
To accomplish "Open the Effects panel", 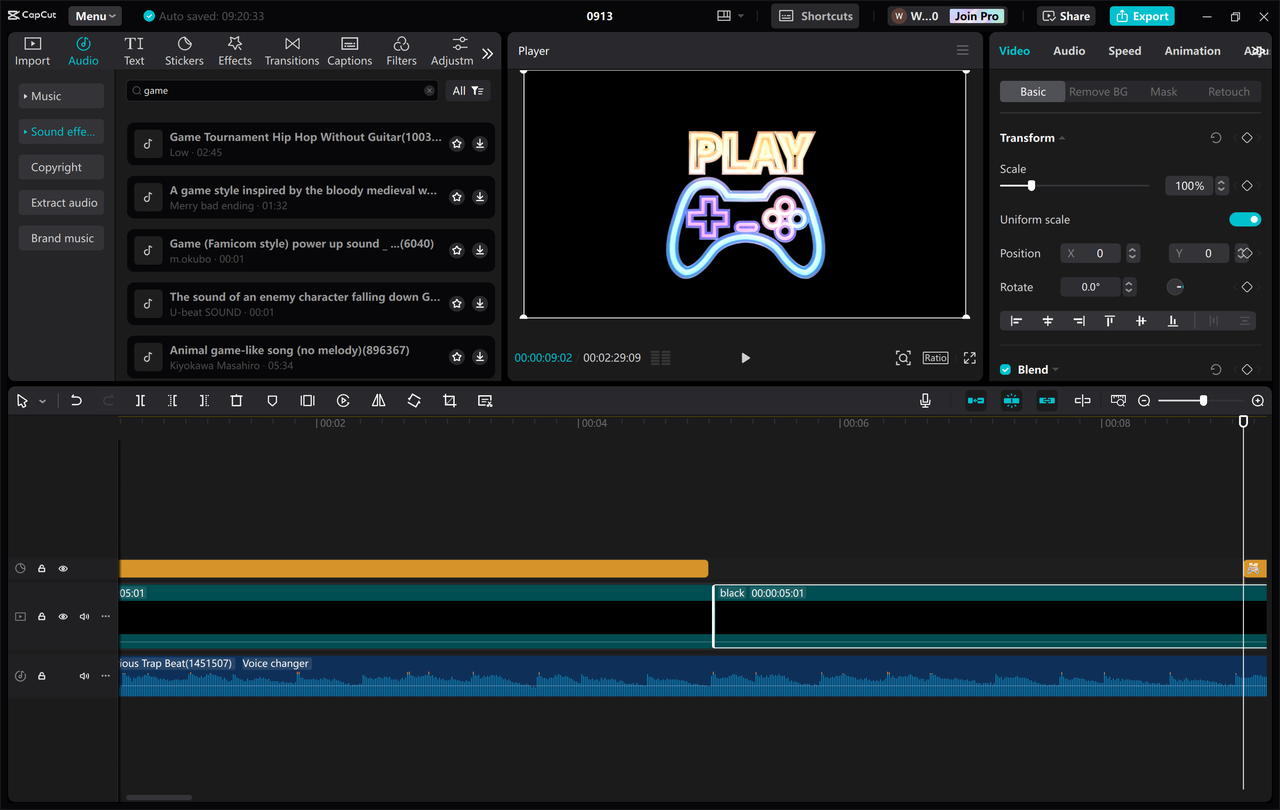I will coord(235,50).
